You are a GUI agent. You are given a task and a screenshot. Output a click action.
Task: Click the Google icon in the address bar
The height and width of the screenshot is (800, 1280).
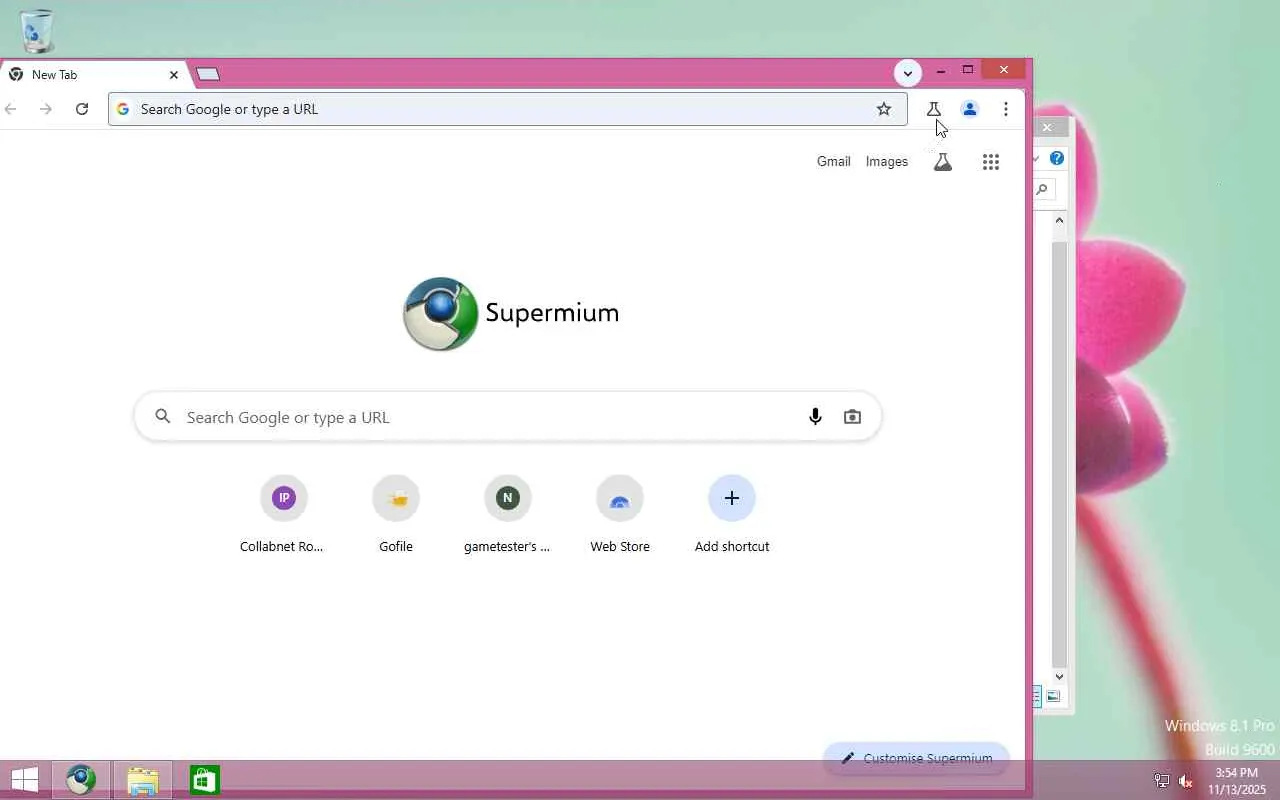[123, 109]
